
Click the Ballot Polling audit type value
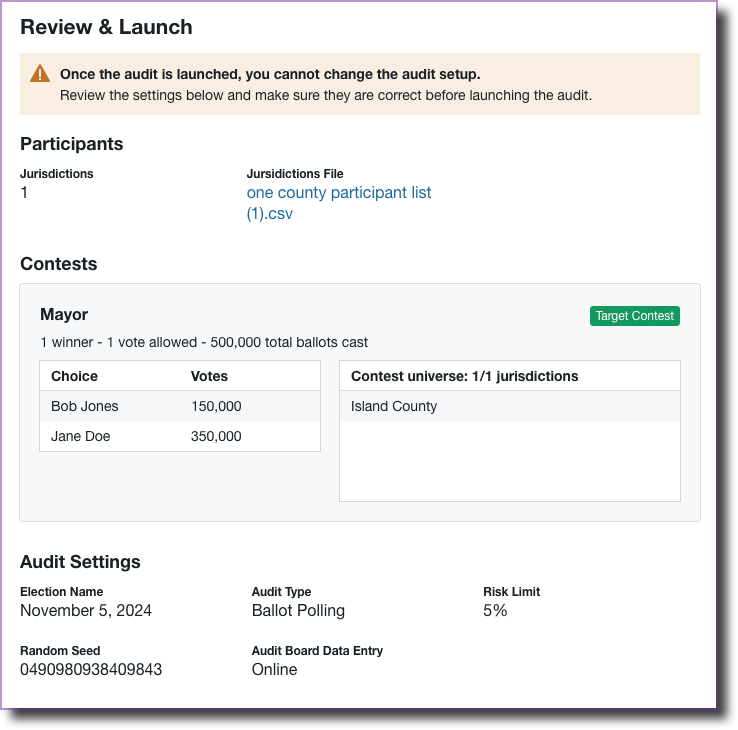click(298, 610)
